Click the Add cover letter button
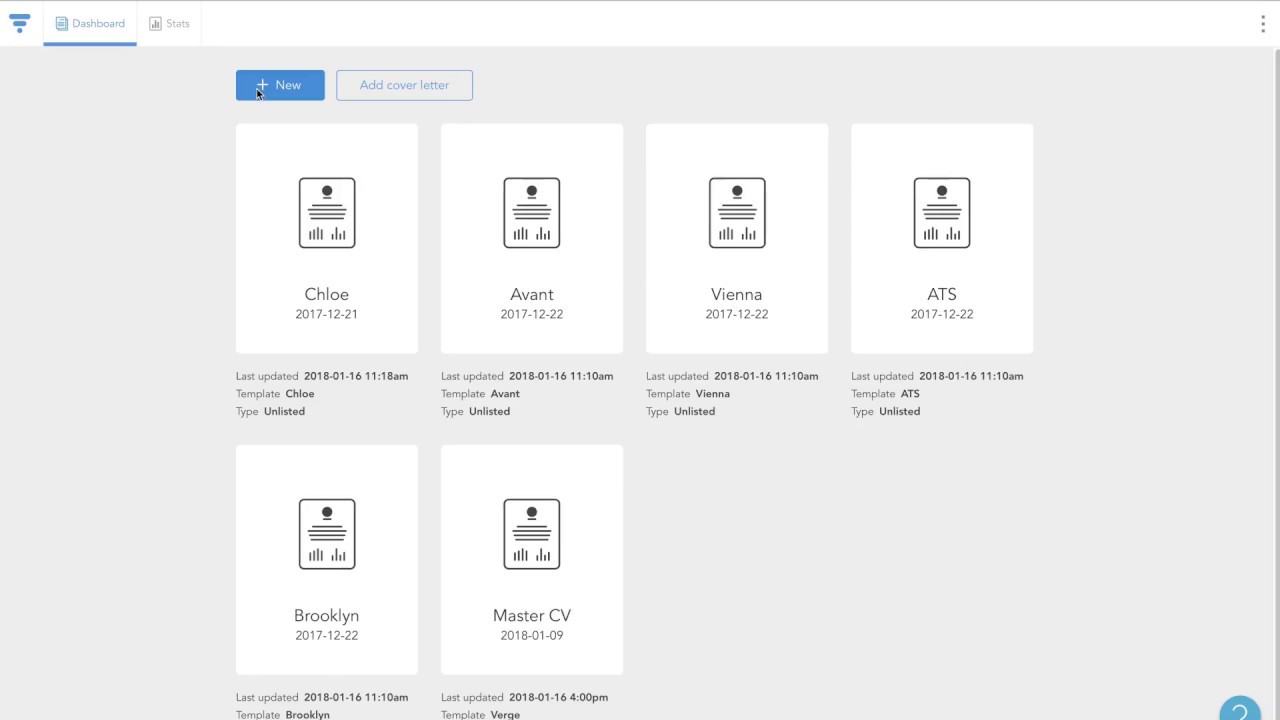This screenshot has height=720, width=1280. click(404, 85)
